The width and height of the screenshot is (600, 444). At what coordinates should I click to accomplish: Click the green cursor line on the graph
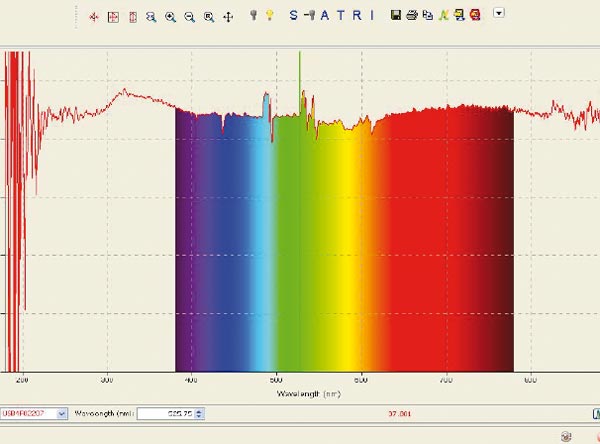click(300, 75)
